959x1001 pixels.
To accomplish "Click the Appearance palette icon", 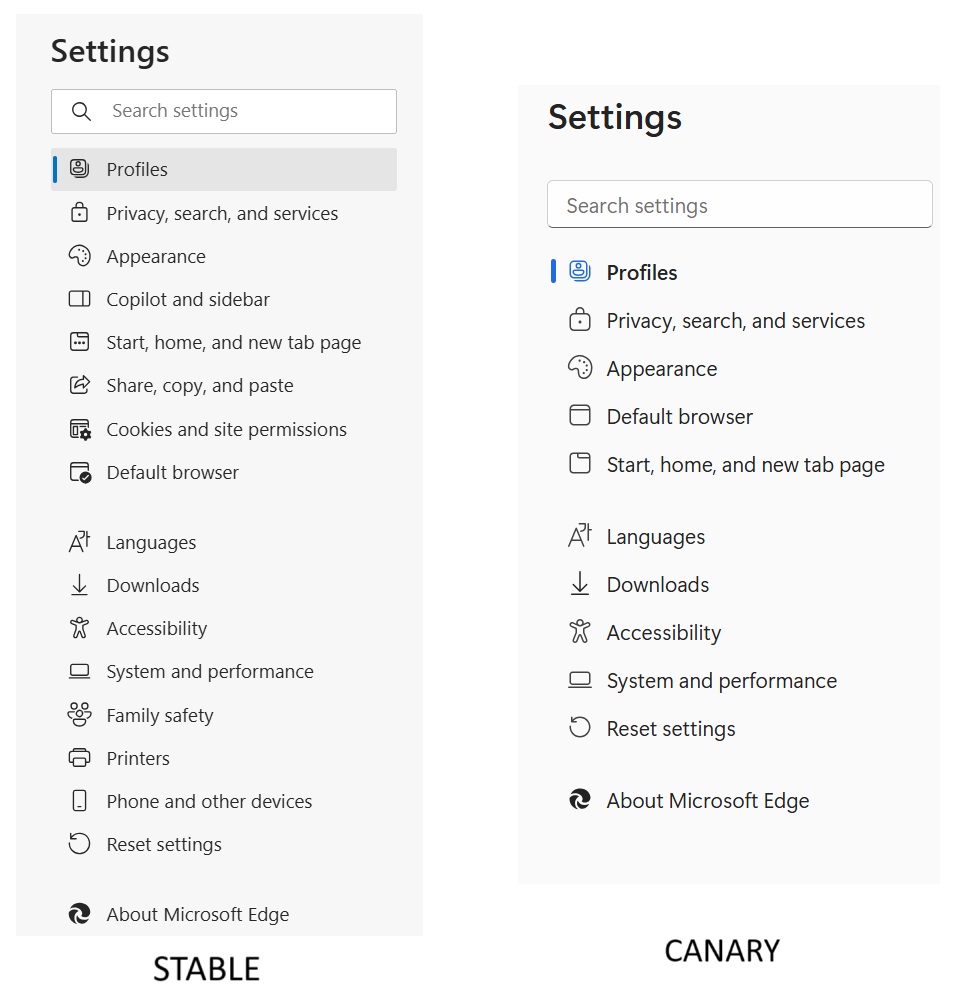I will coord(80,256).
